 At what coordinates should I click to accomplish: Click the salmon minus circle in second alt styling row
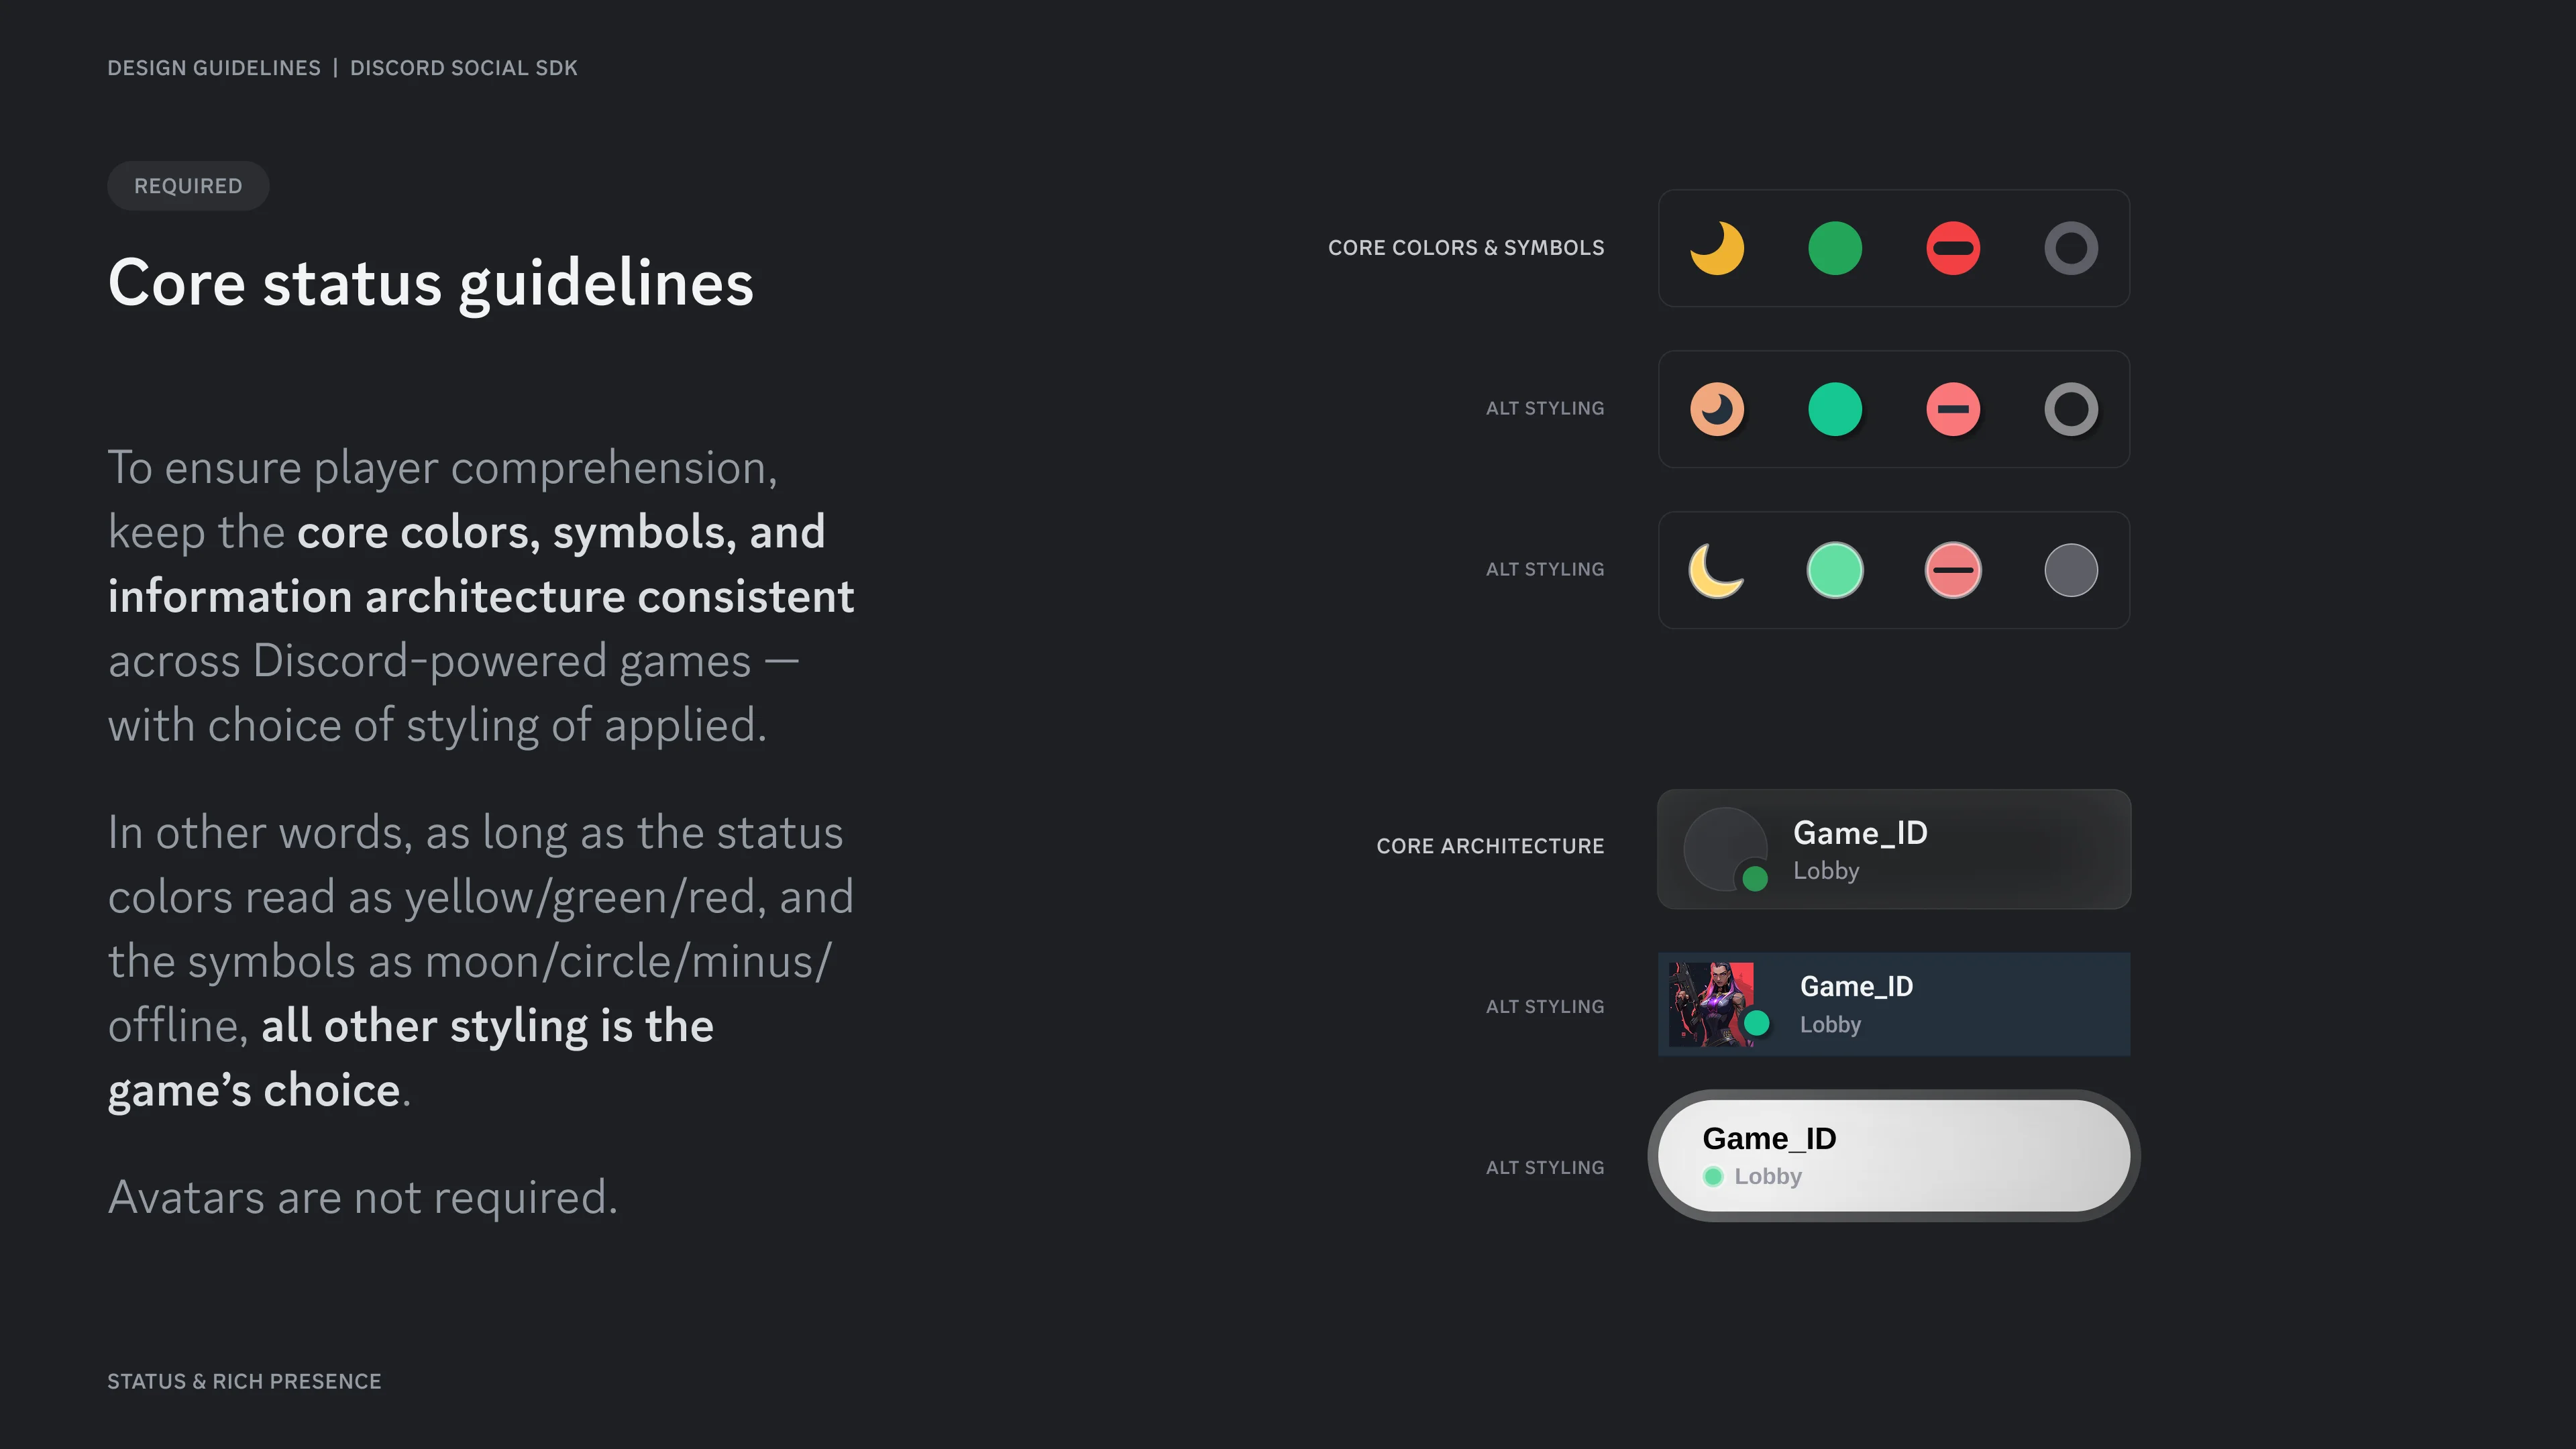click(1953, 570)
